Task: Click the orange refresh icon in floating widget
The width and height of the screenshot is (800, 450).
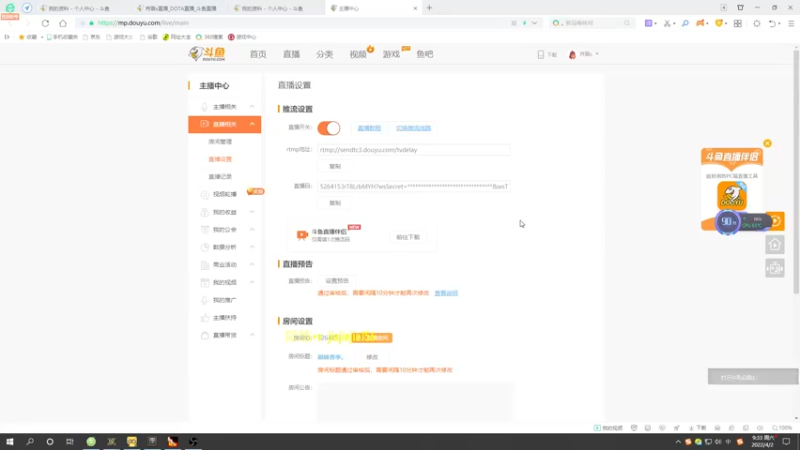Action: 776,221
